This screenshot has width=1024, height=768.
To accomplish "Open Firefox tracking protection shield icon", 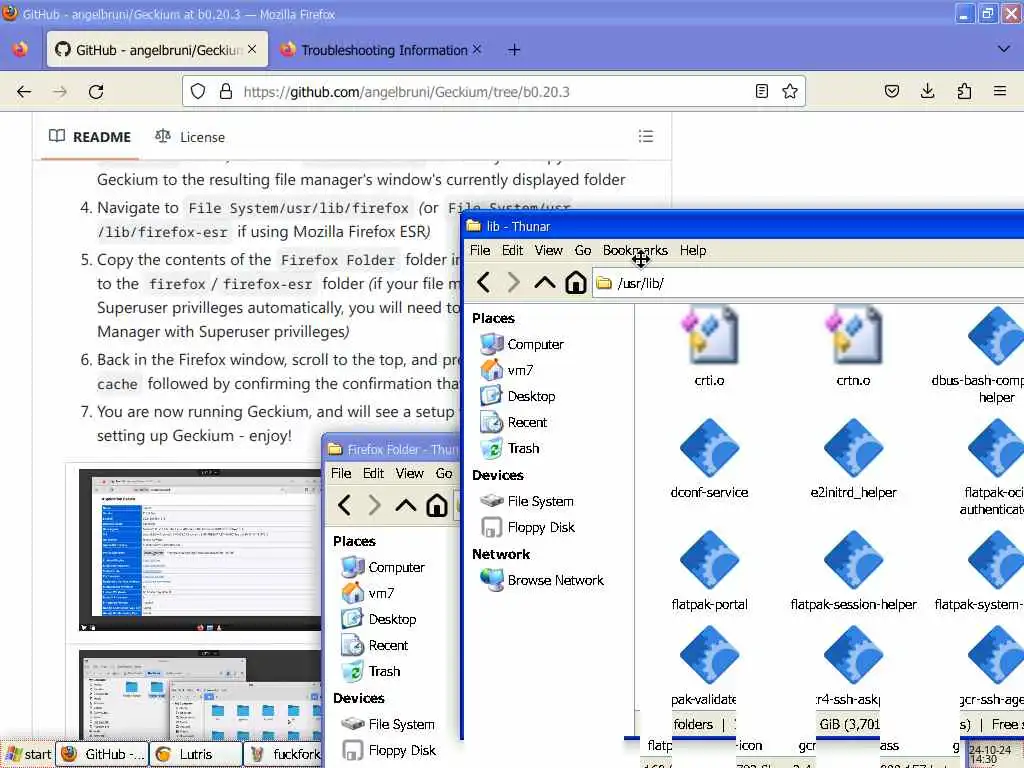I will click(x=198, y=91).
